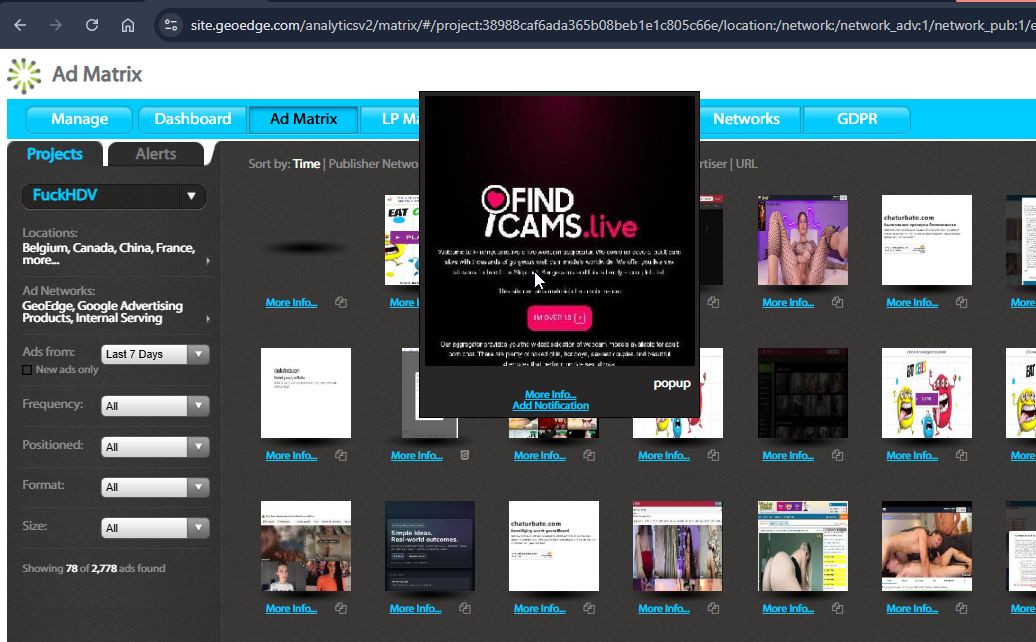Screen dimensions: 1036x642
Task: Sort ads by Time
Action: click(x=307, y=164)
